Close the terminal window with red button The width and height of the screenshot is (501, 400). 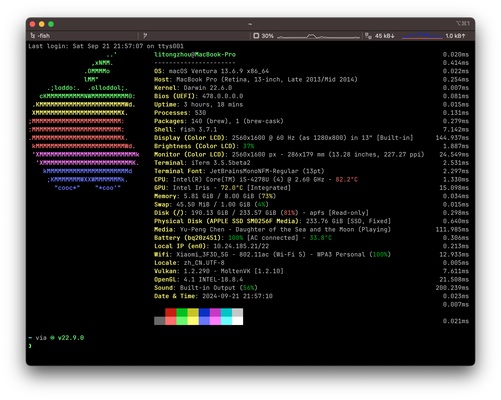click(x=32, y=24)
